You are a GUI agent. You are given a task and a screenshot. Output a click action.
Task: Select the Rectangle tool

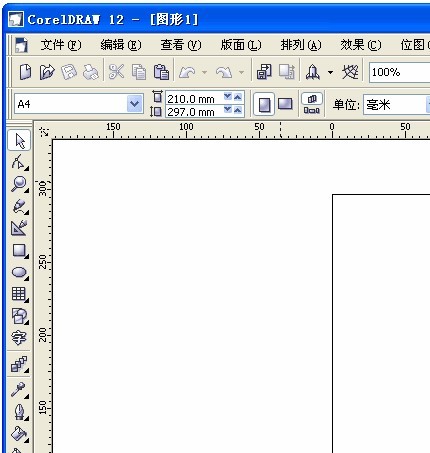click(19, 250)
